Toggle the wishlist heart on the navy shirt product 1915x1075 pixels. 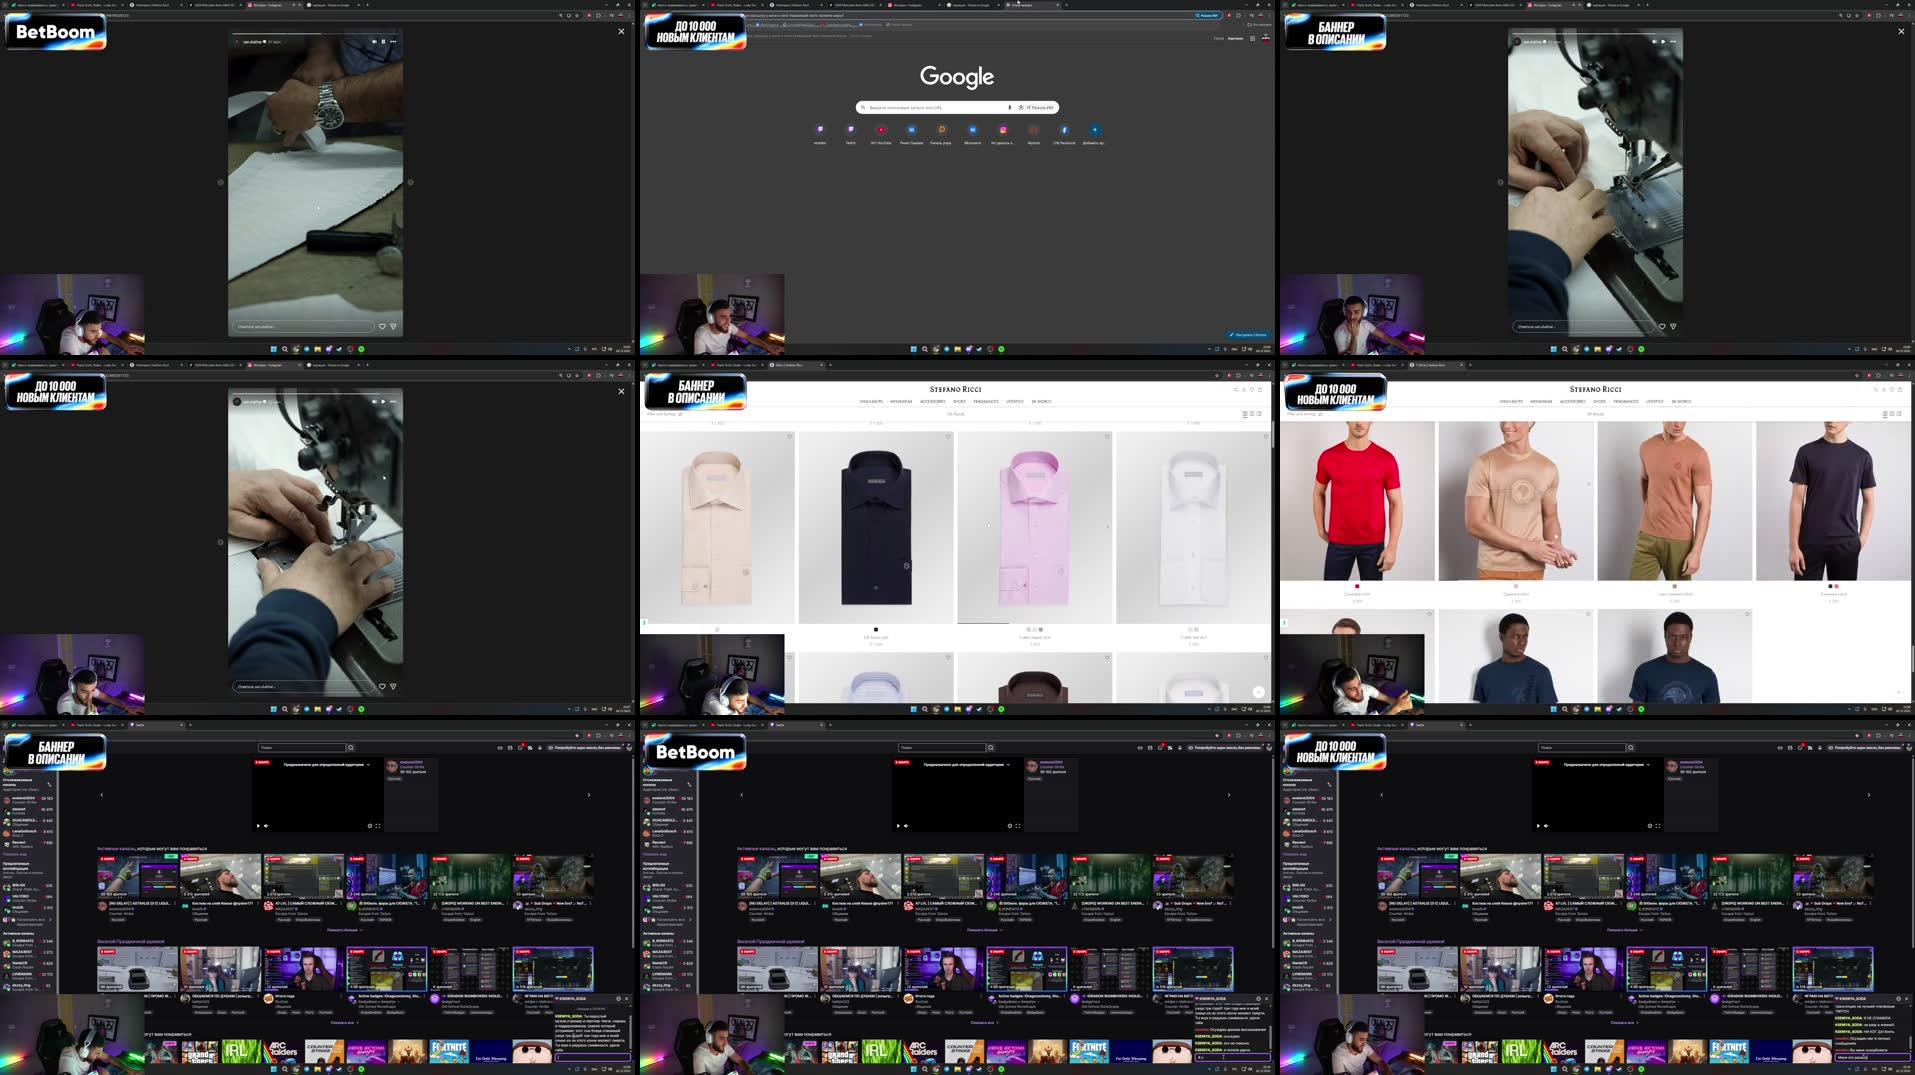coord(948,437)
